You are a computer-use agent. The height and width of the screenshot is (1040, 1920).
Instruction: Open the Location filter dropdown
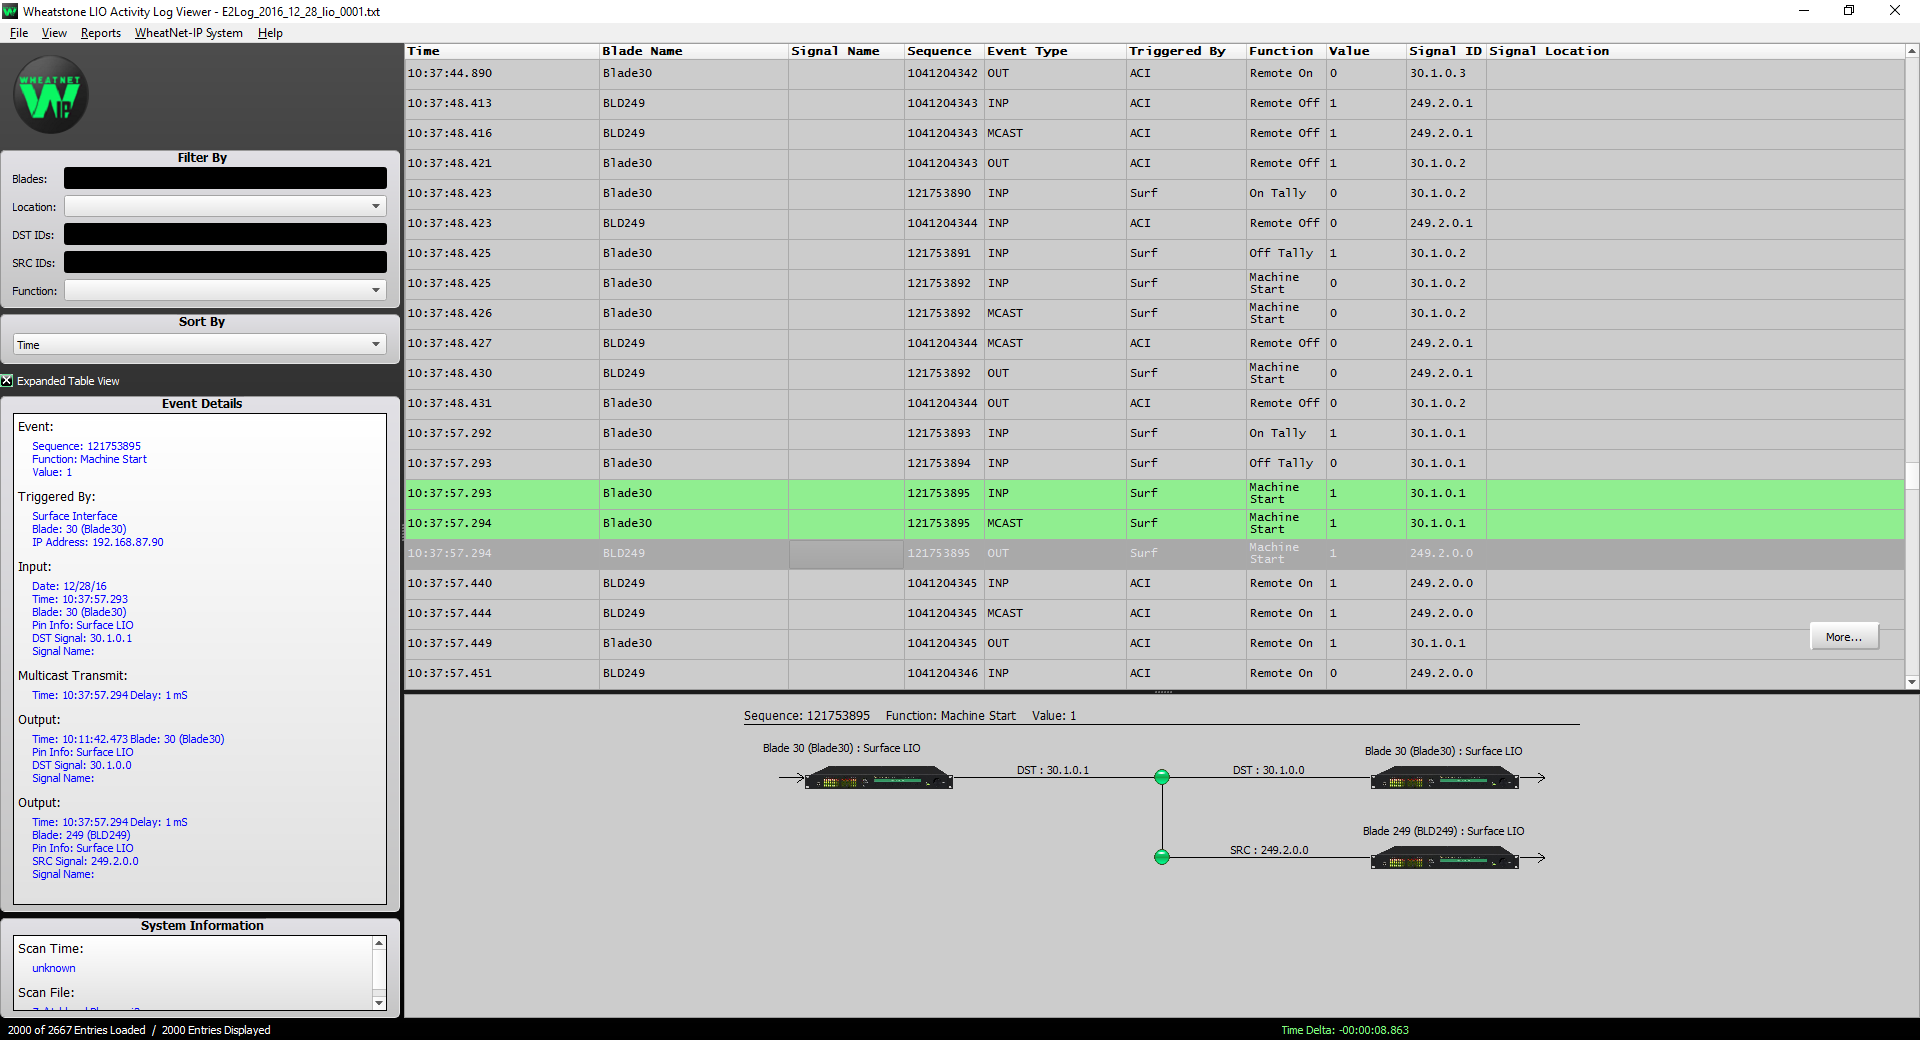(x=225, y=206)
